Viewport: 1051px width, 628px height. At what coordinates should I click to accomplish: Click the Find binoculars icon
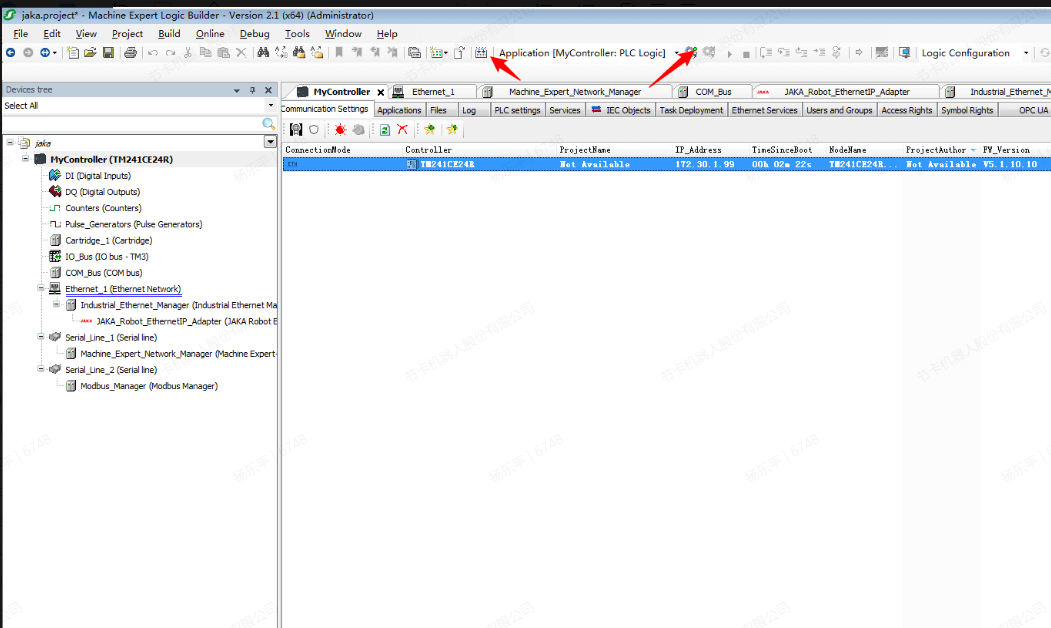[264, 53]
